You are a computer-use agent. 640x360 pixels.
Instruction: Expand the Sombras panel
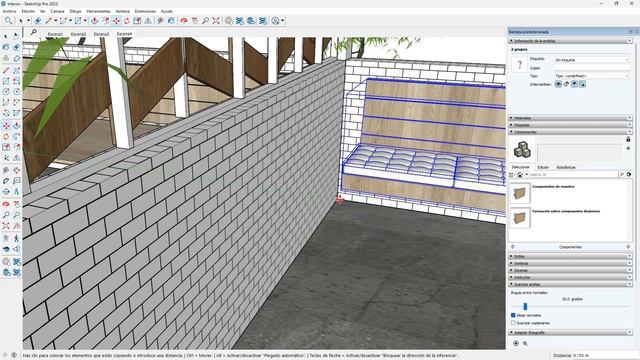tap(570, 263)
